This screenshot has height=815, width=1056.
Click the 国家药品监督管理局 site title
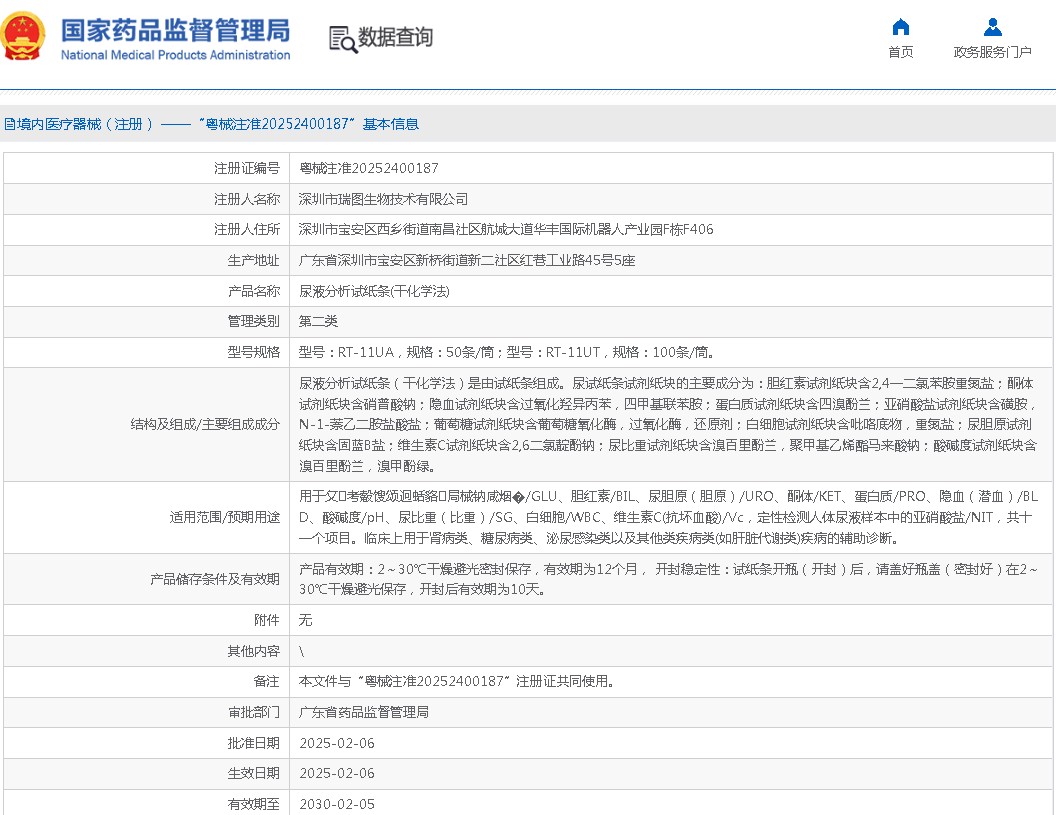click(x=175, y=29)
